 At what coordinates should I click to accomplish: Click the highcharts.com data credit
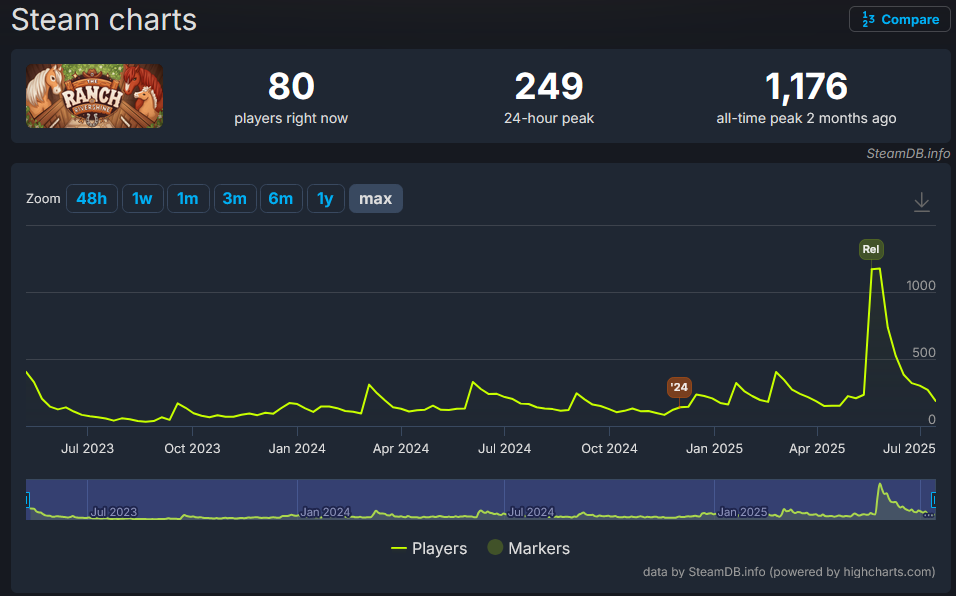788,572
